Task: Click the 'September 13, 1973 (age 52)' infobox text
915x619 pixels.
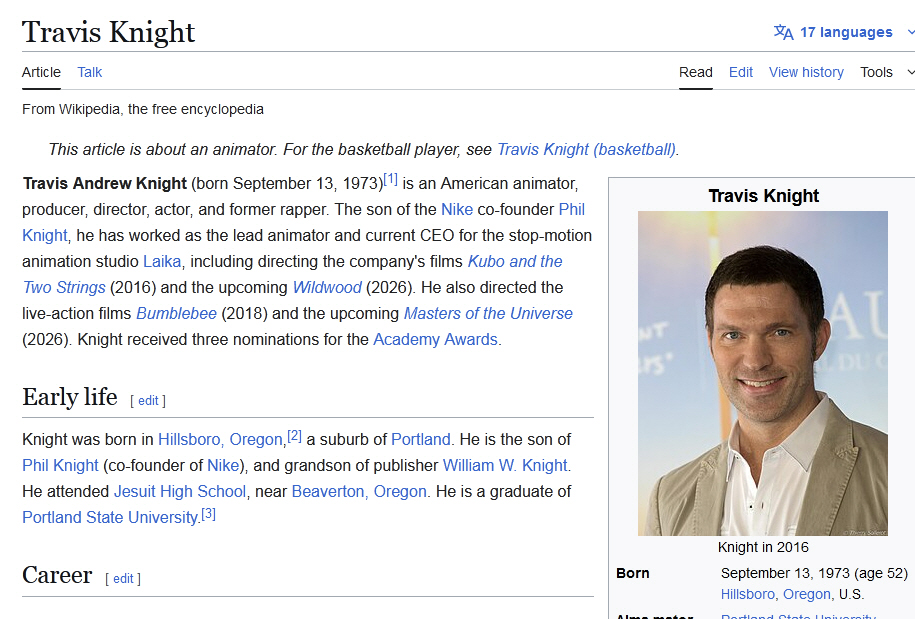Action: click(x=814, y=573)
